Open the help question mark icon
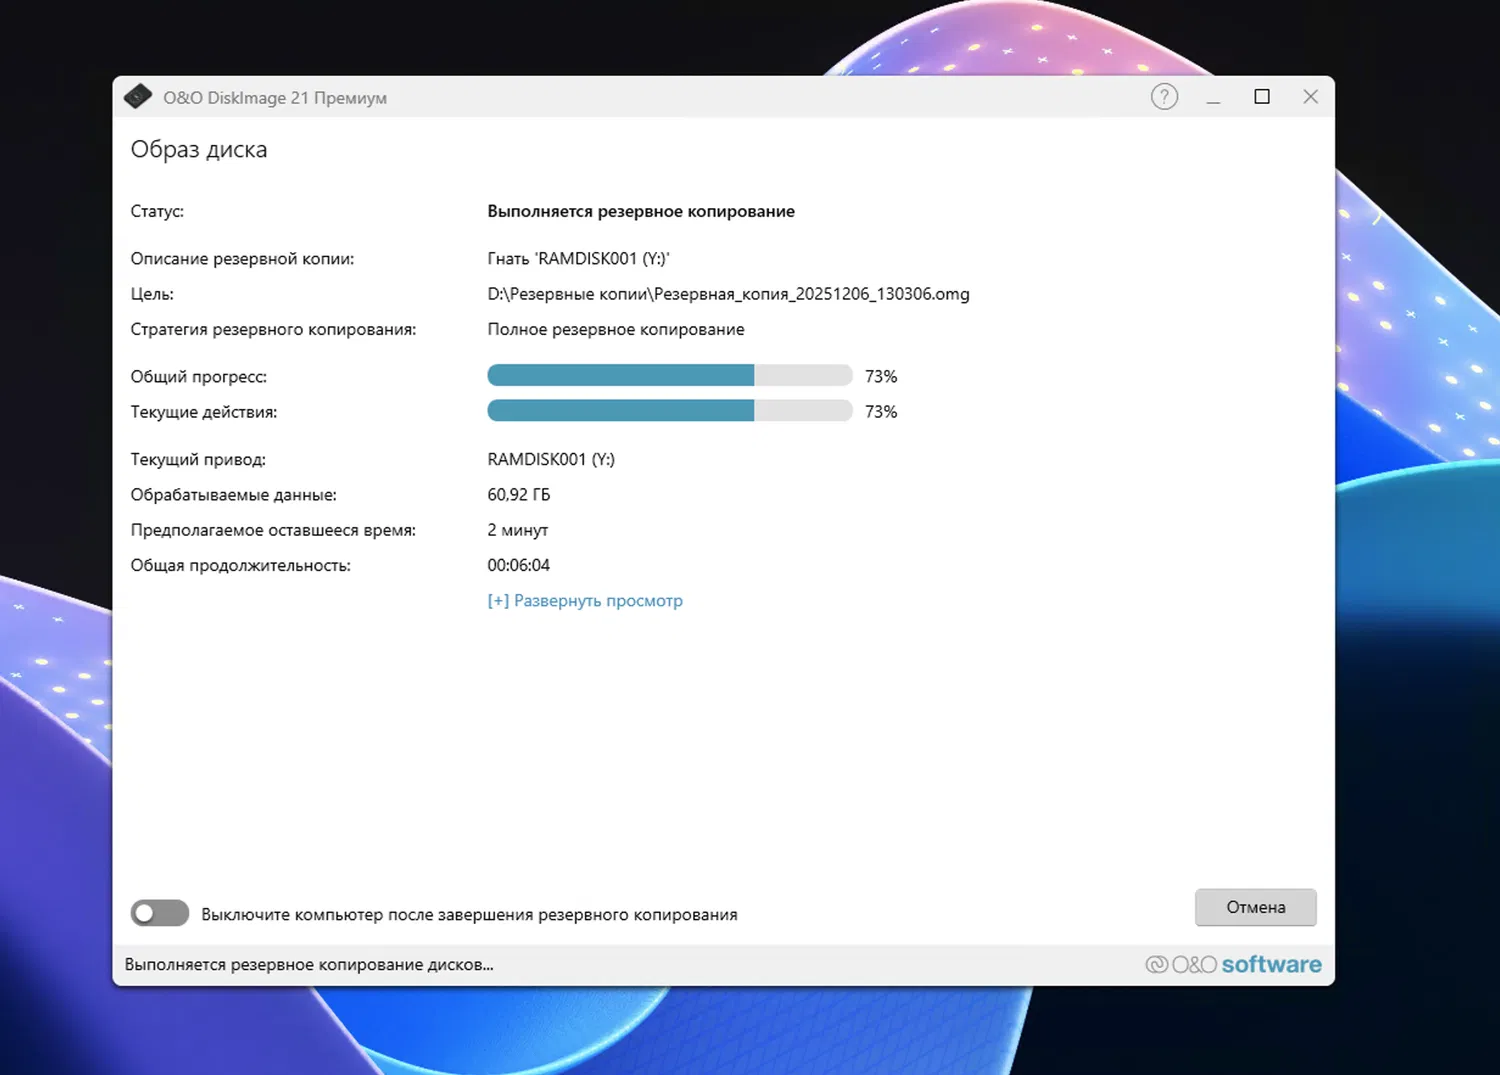The height and width of the screenshot is (1075, 1500). (x=1164, y=97)
